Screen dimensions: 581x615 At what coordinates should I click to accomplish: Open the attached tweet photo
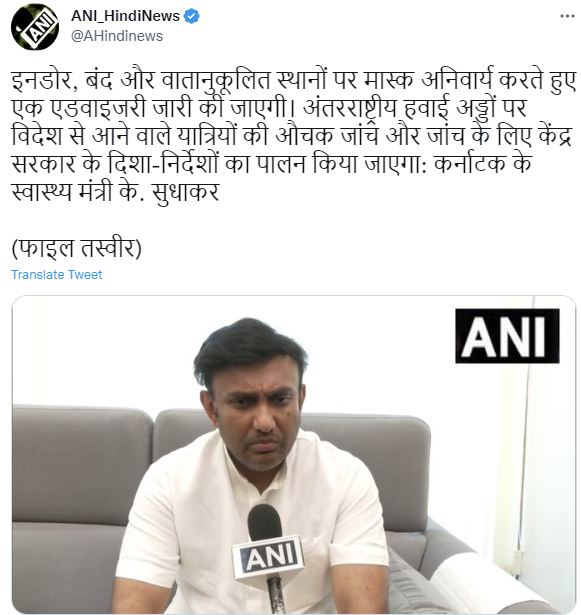(294, 455)
